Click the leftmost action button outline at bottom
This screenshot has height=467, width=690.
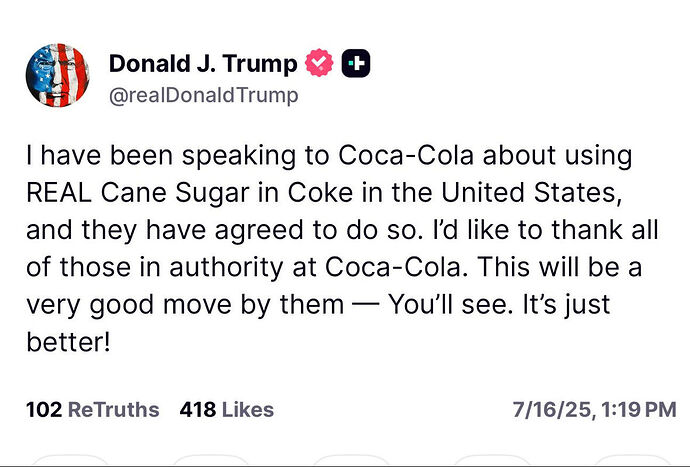point(70,460)
